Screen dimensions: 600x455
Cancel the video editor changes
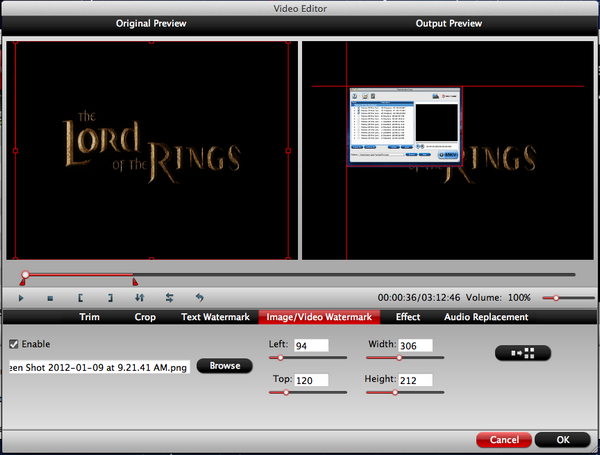pyautogui.click(x=504, y=440)
